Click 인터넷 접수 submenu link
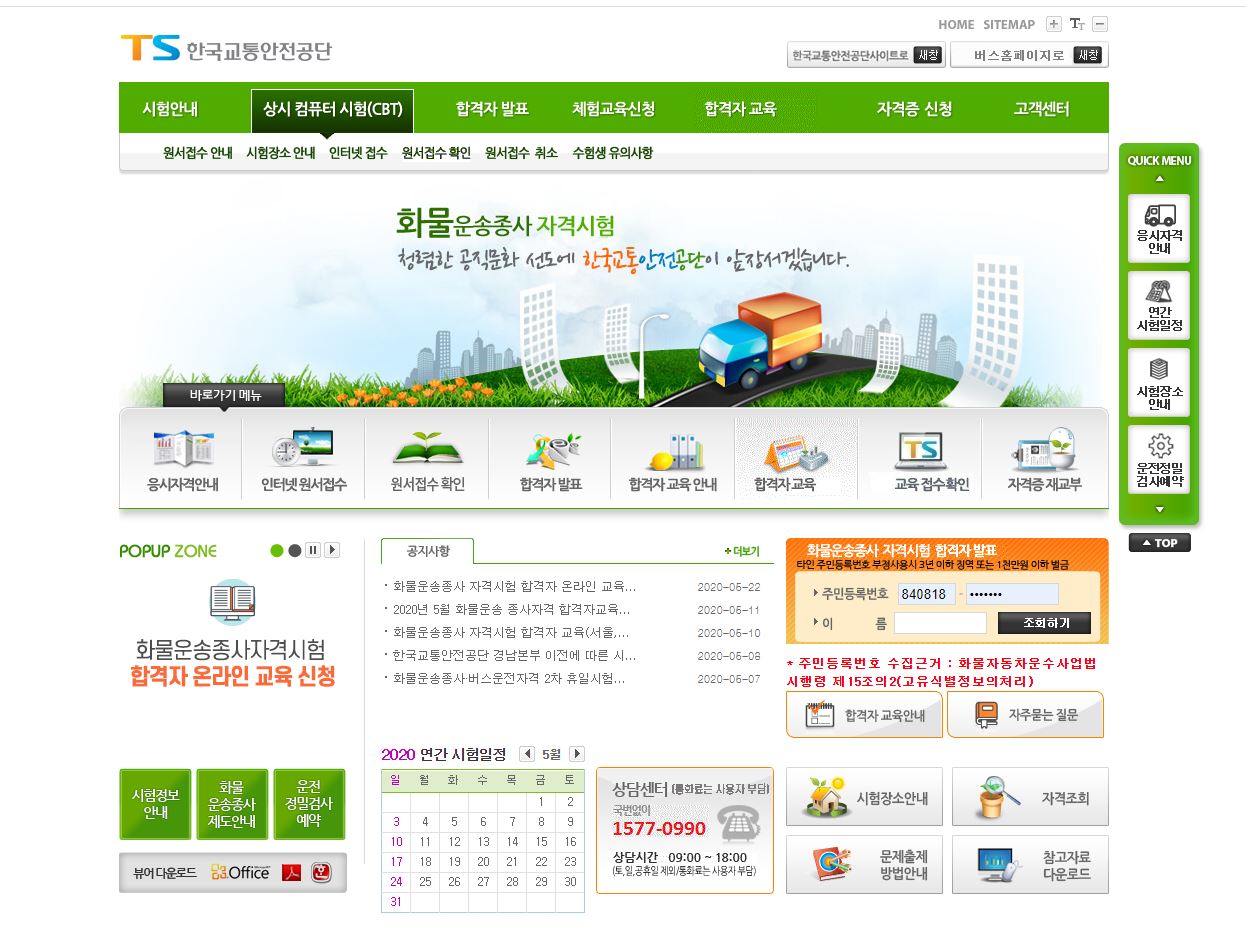 pyautogui.click(x=358, y=153)
